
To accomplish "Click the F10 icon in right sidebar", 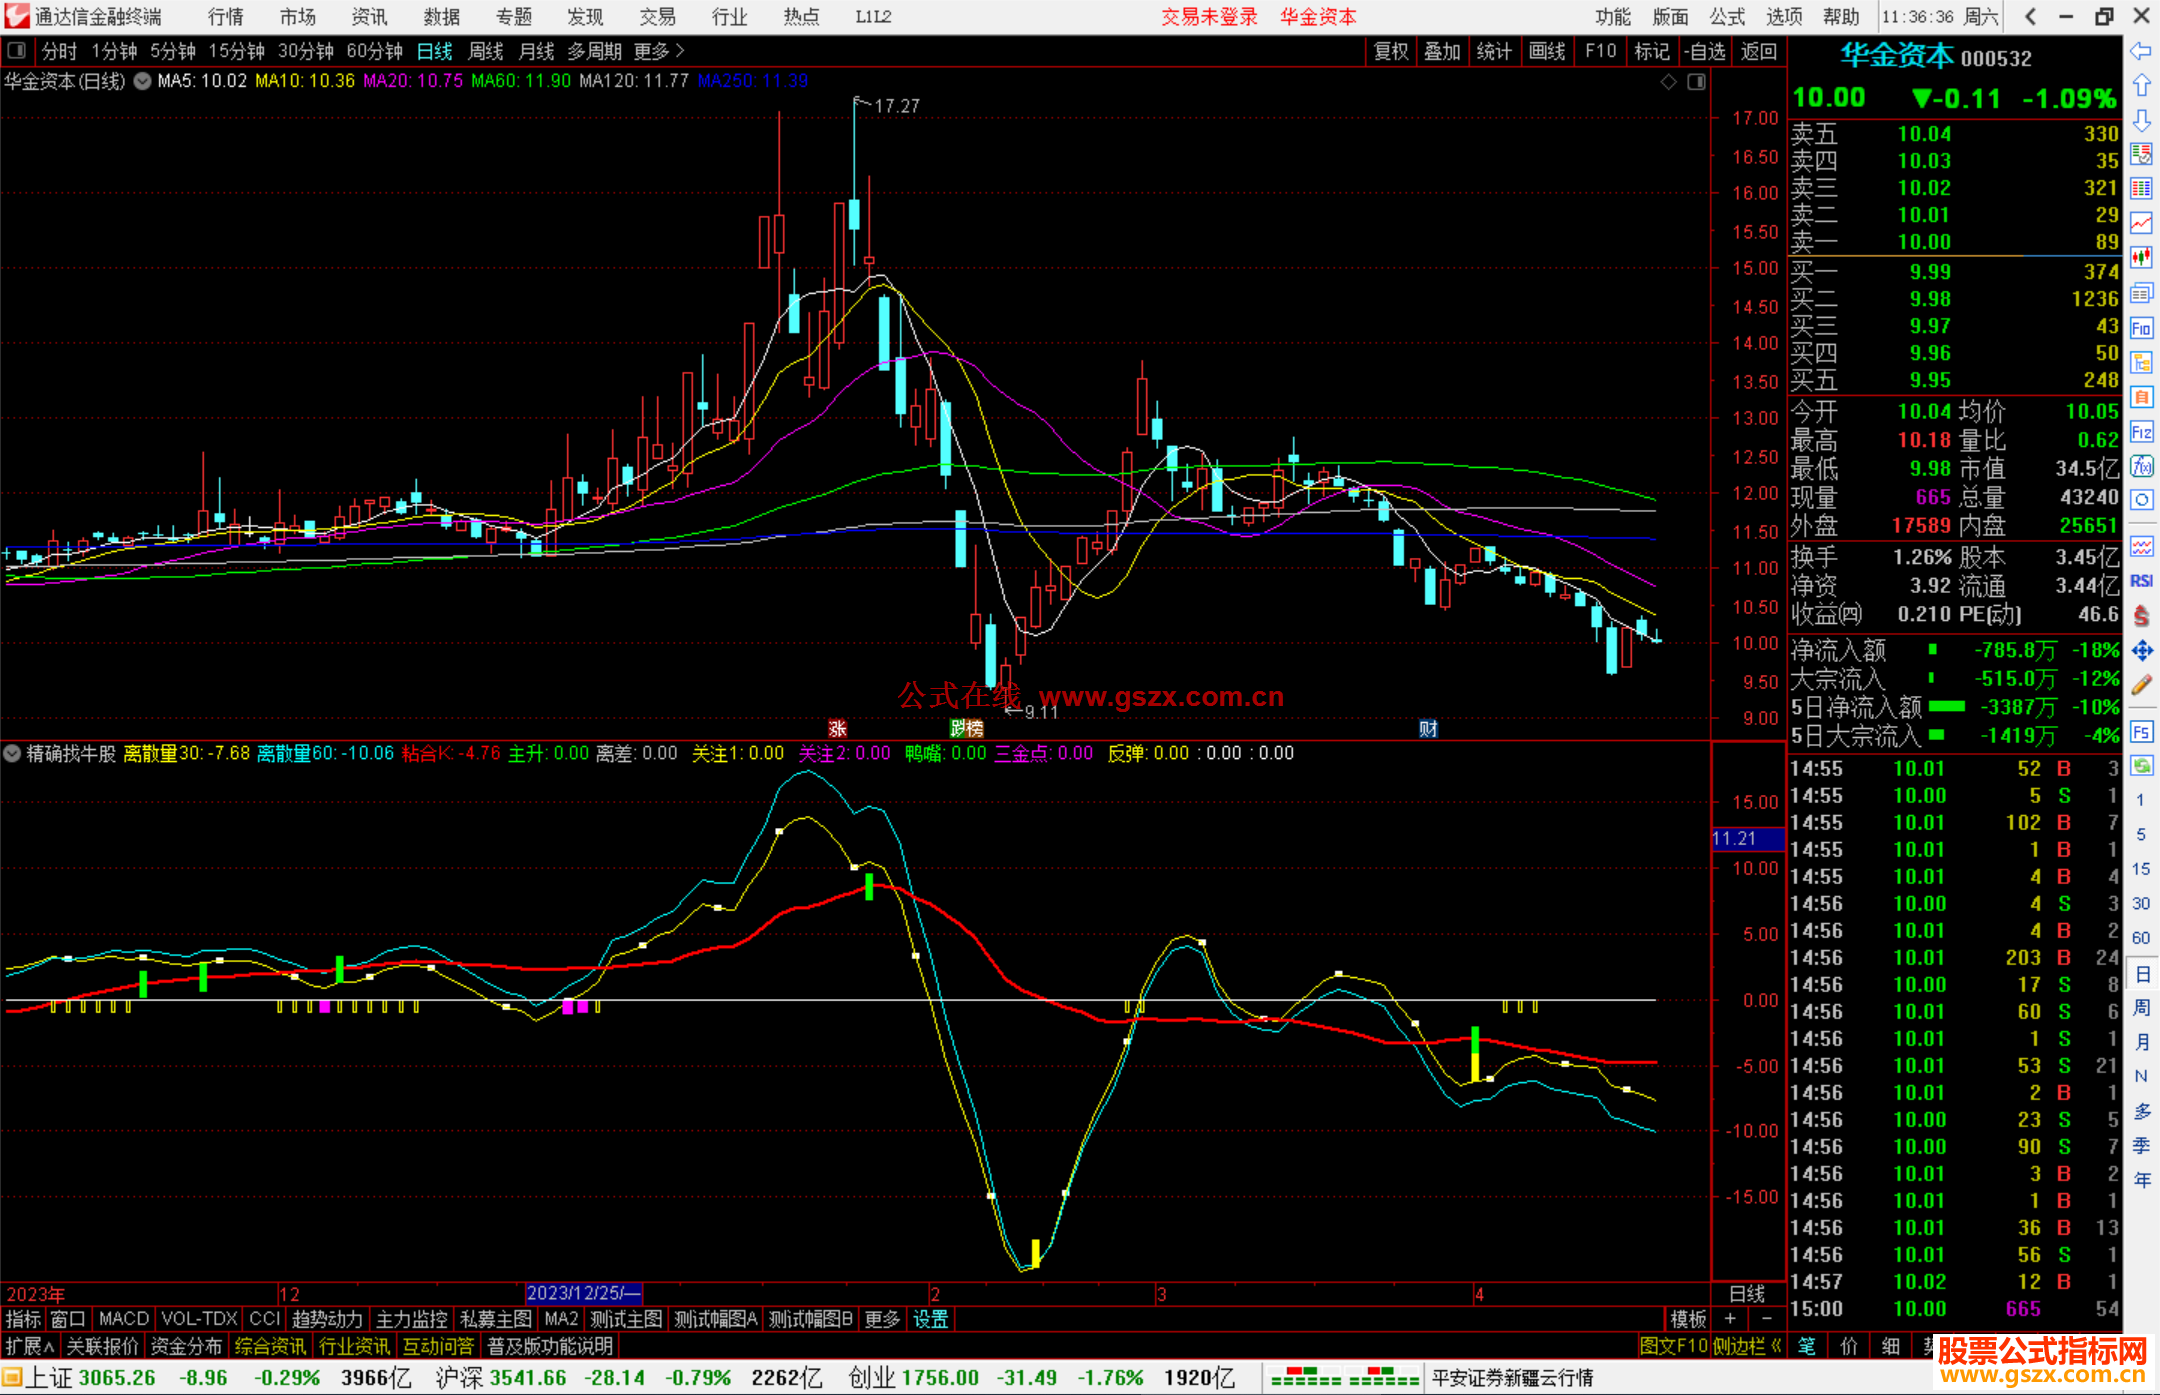I will tap(2141, 329).
